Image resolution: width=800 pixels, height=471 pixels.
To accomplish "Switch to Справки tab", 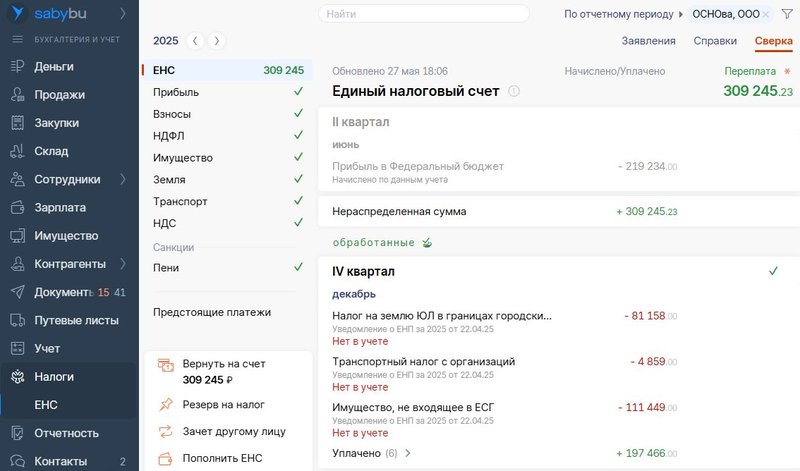I will pyautogui.click(x=714, y=41).
